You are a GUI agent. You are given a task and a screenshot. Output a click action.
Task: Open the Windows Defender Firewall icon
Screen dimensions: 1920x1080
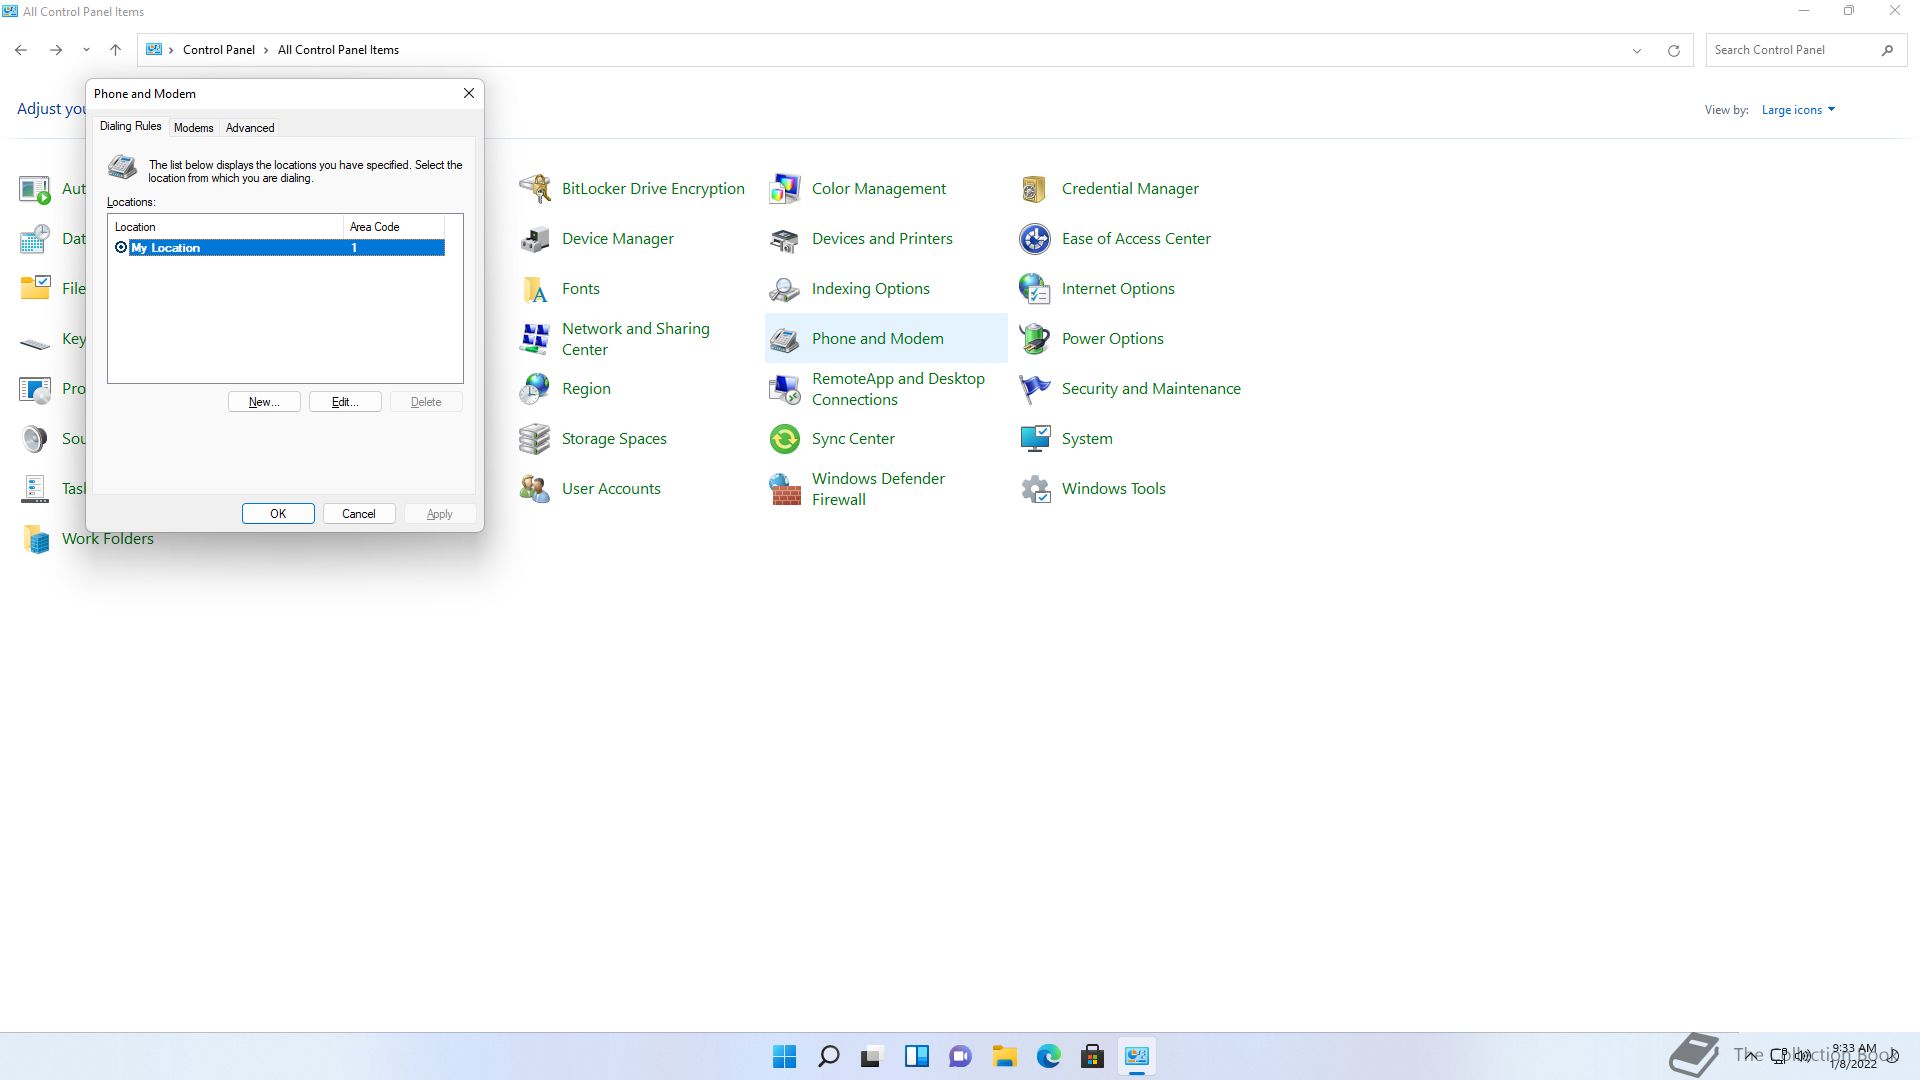coord(785,489)
